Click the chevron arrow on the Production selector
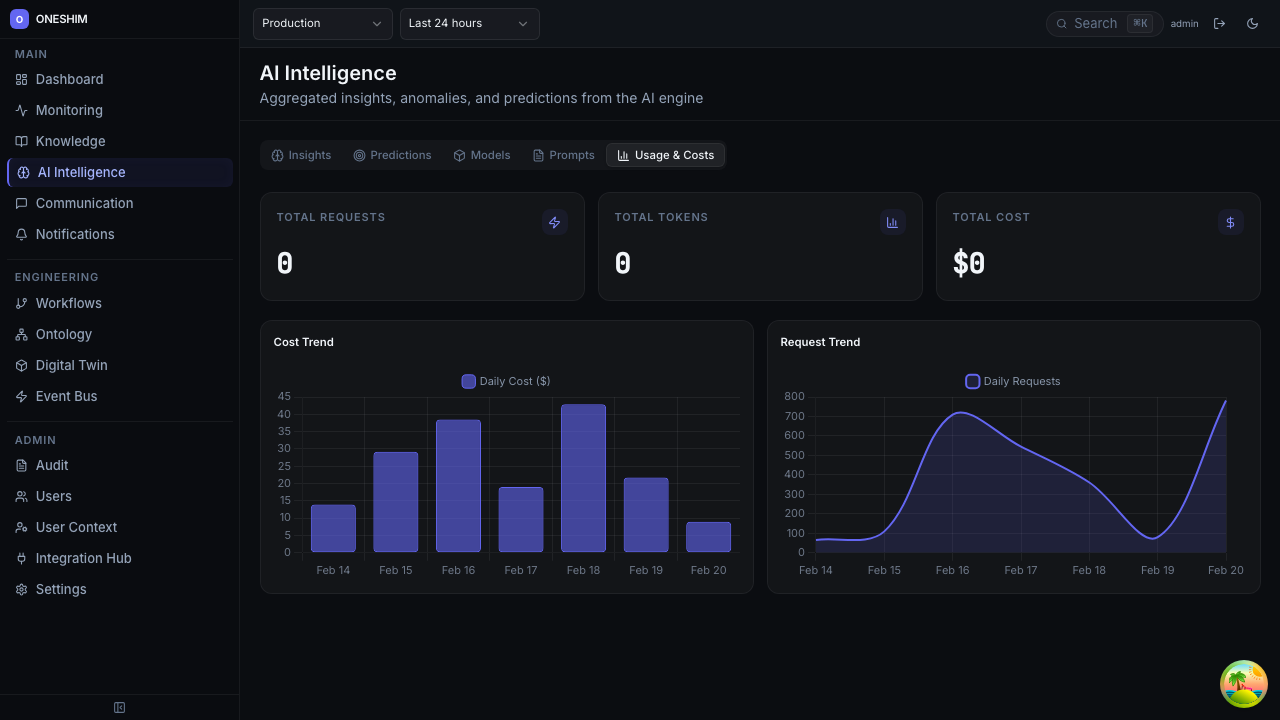 [x=377, y=24]
